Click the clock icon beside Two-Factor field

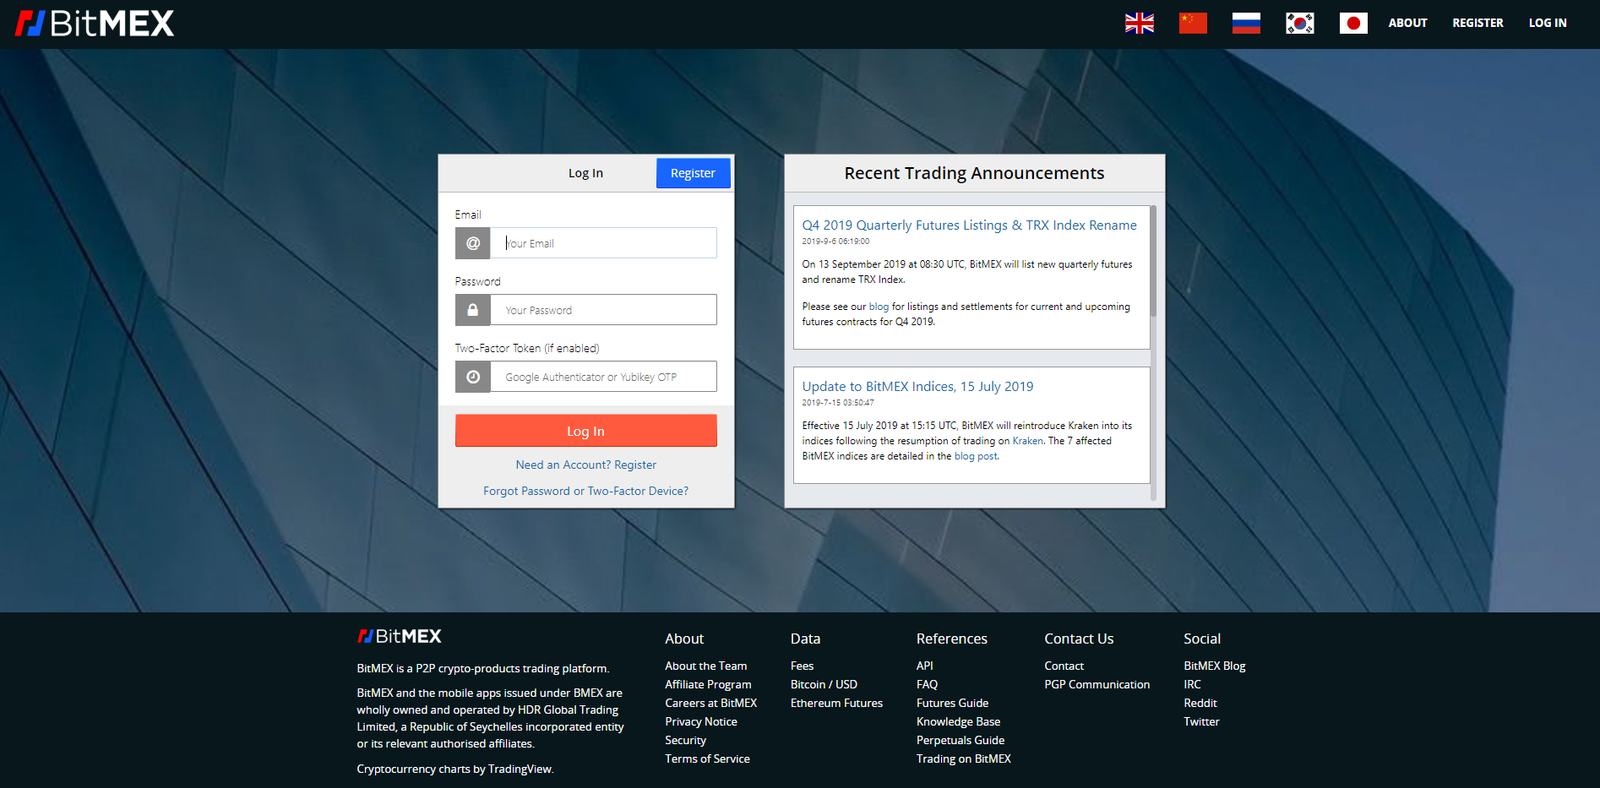tap(473, 377)
